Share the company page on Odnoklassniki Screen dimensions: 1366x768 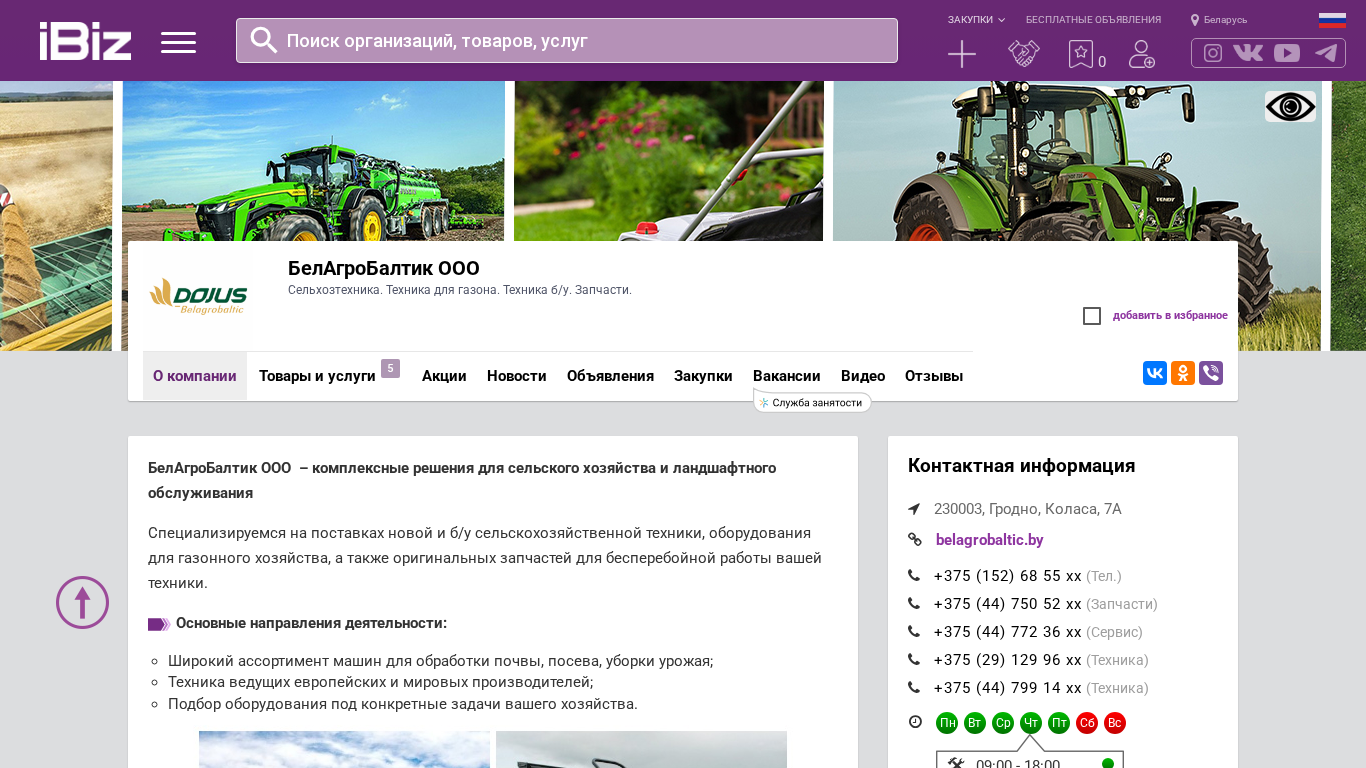(1183, 373)
